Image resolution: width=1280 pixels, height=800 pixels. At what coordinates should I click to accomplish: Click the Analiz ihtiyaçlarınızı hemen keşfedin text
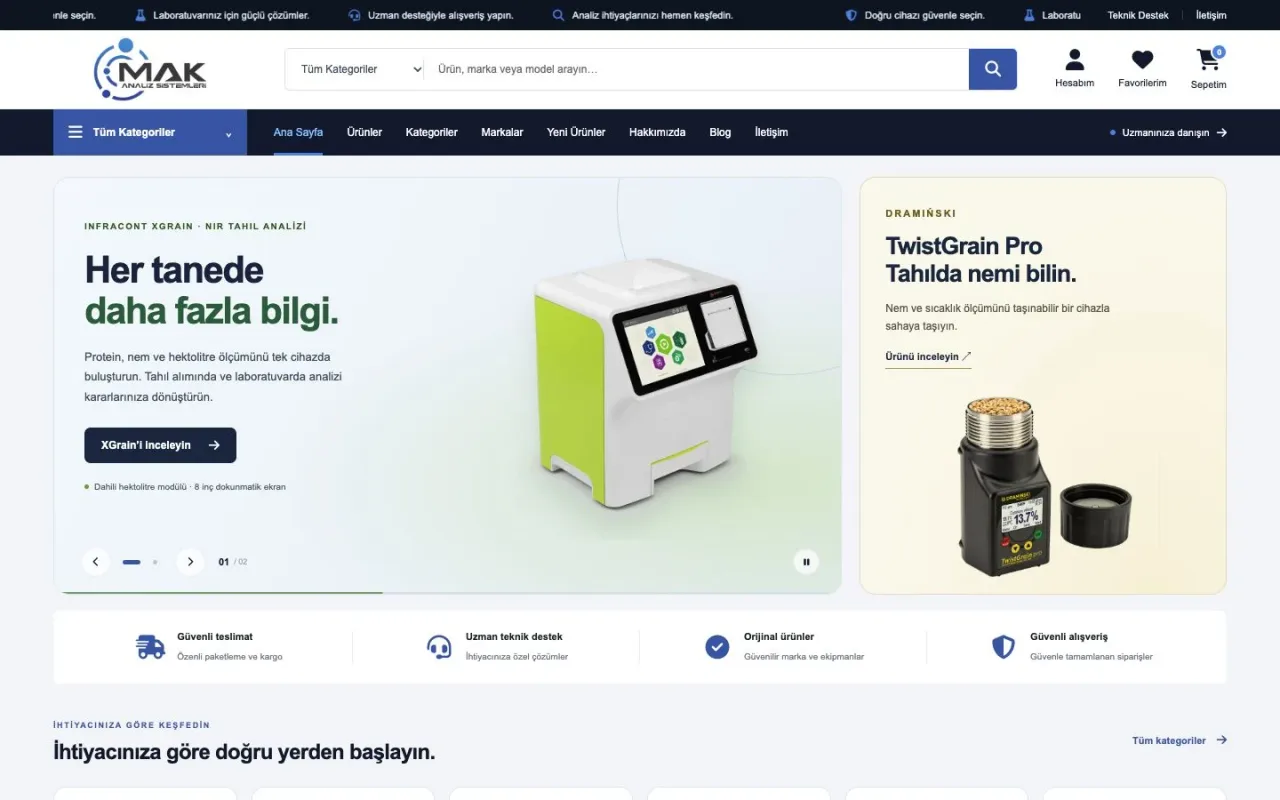[652, 15]
